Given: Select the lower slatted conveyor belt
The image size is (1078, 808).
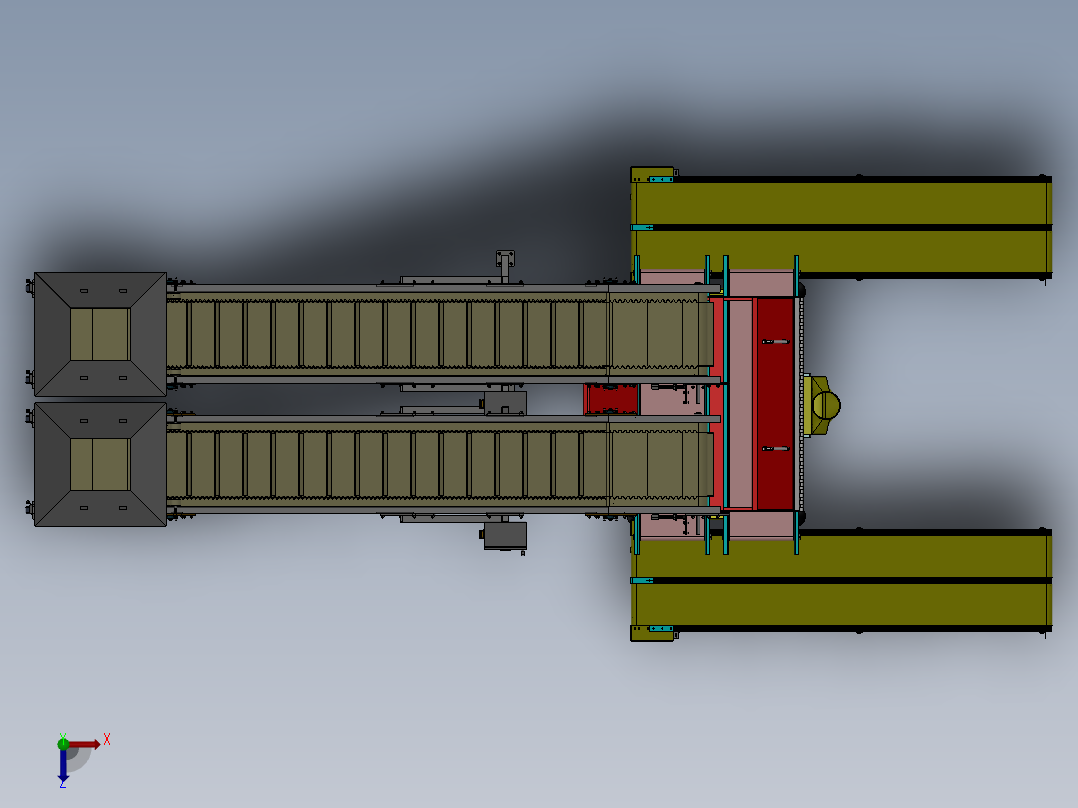Looking at the screenshot, I should (440, 464).
